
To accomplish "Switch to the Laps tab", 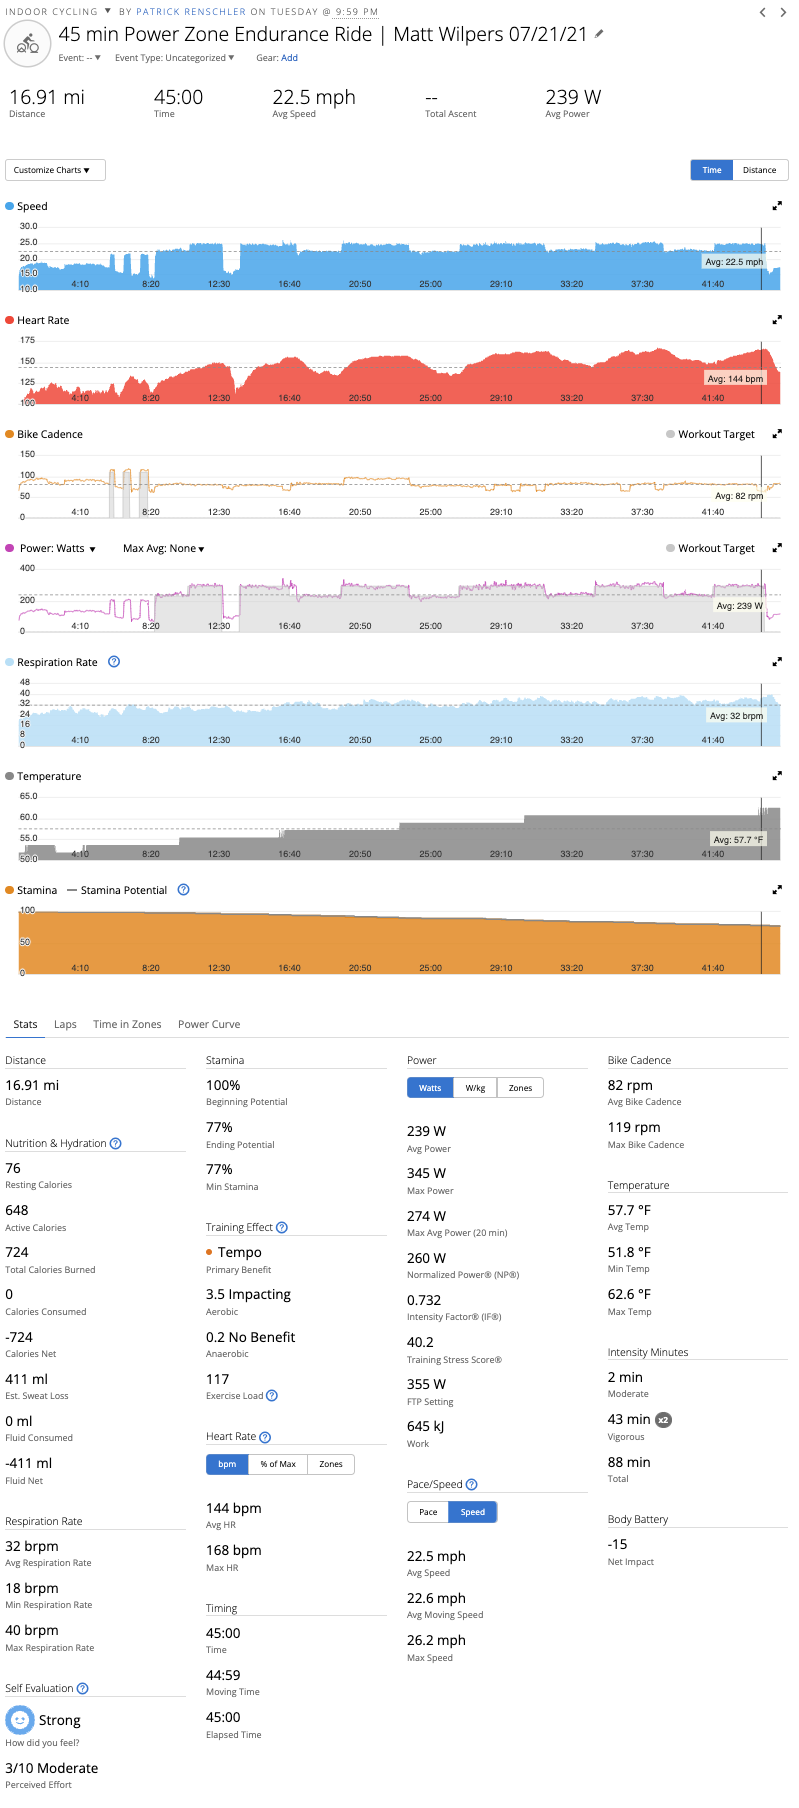I will [x=65, y=1024].
